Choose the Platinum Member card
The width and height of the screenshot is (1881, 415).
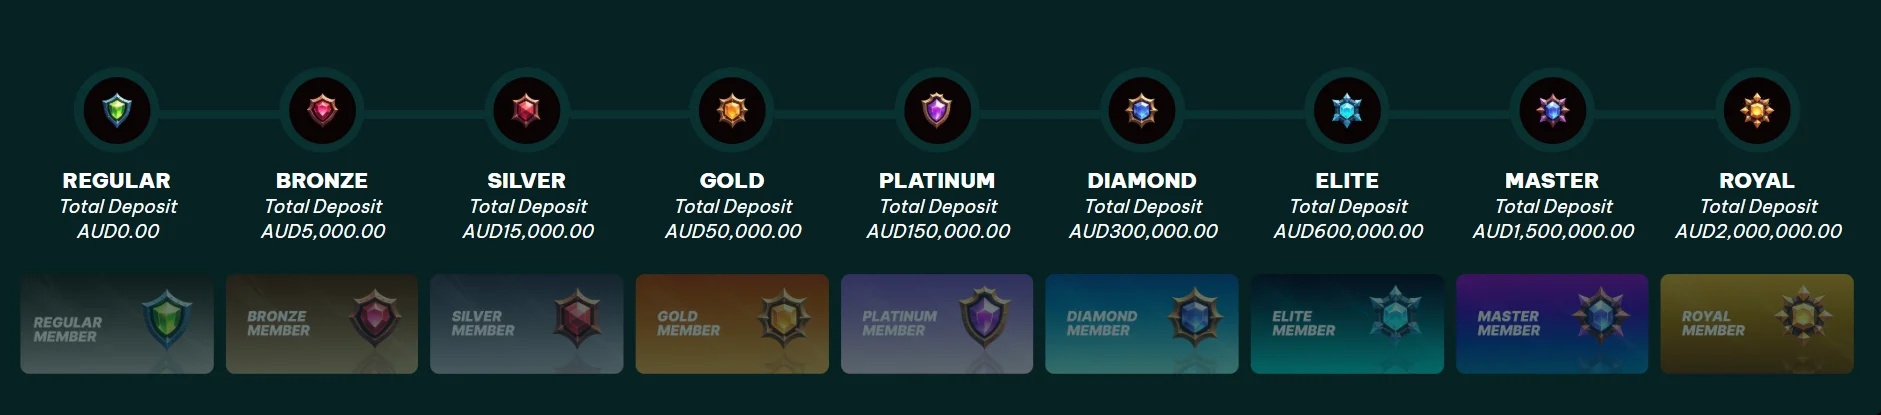coord(937,324)
